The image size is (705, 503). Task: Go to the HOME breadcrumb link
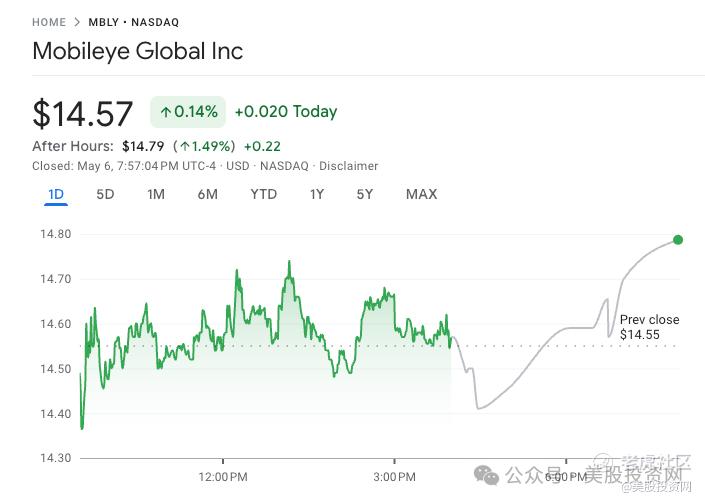49,22
